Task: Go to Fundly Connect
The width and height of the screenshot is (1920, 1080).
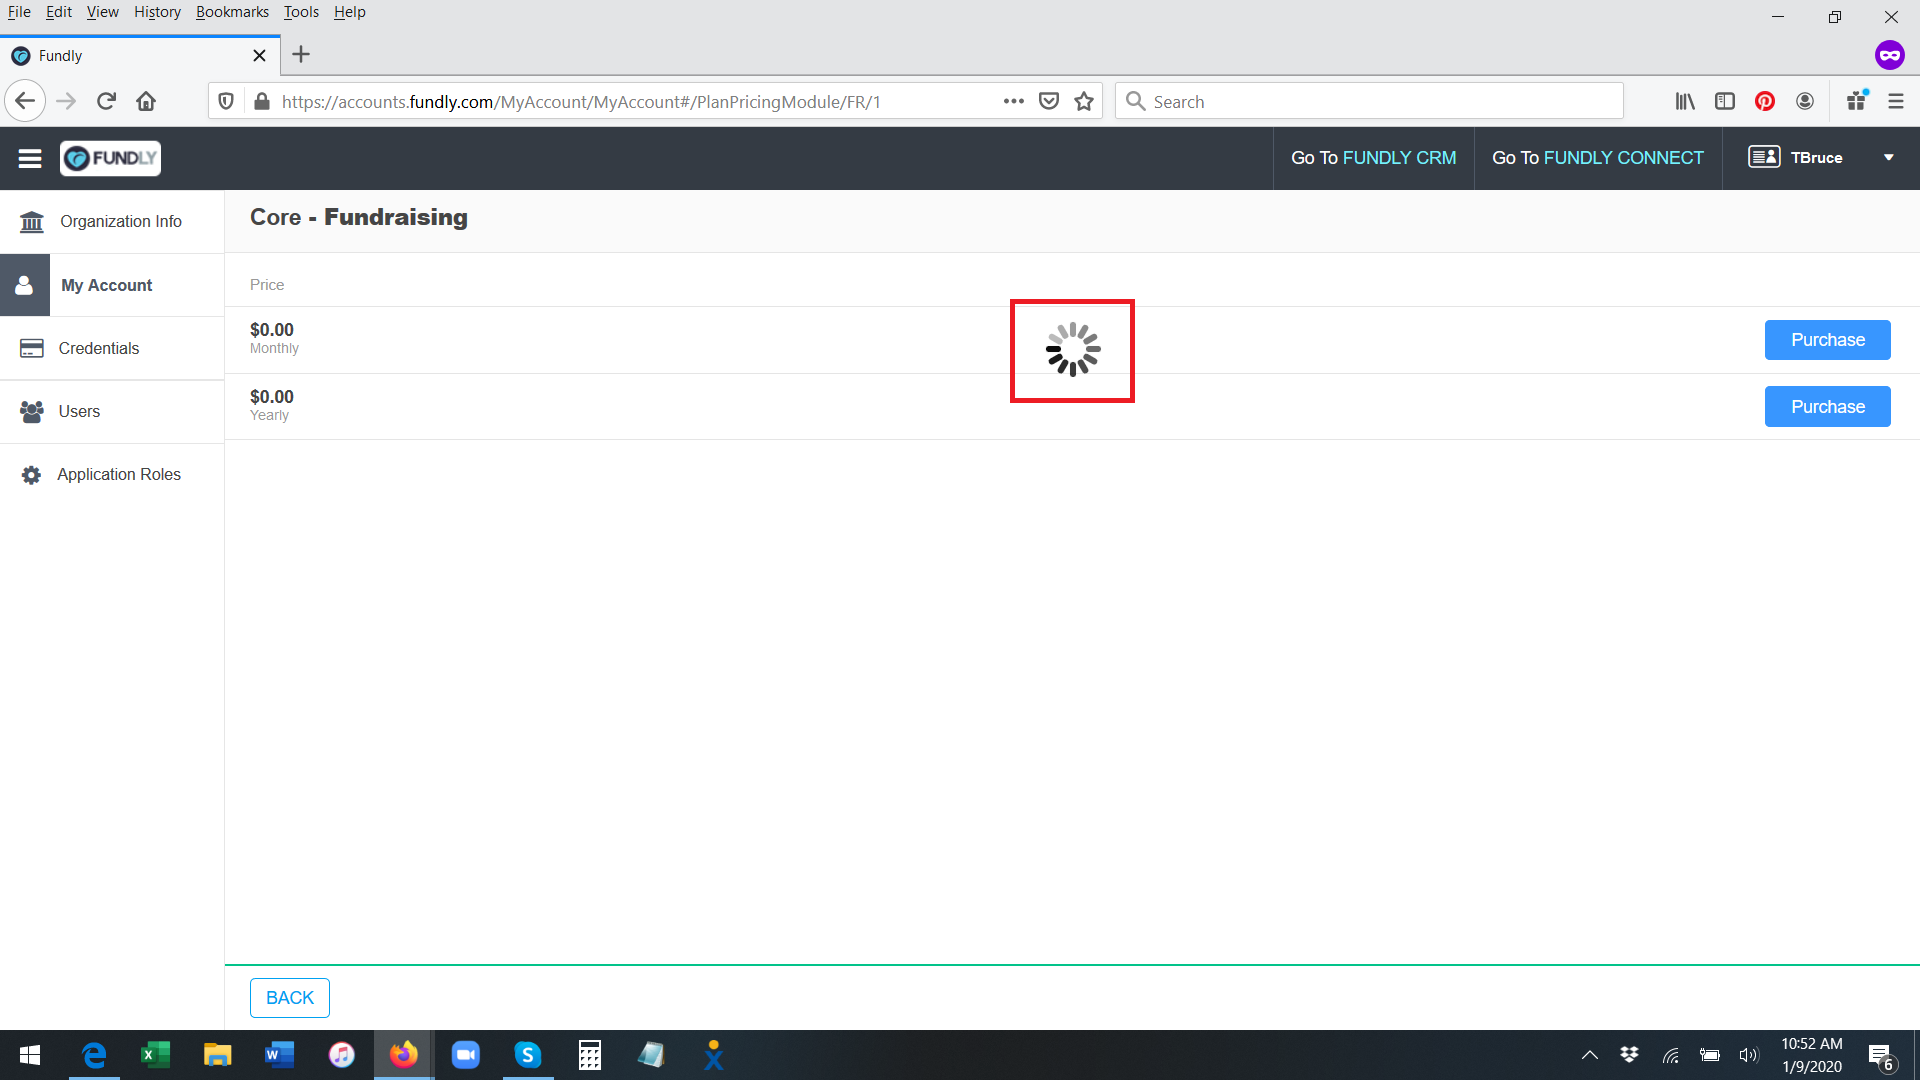Action: [1598, 158]
